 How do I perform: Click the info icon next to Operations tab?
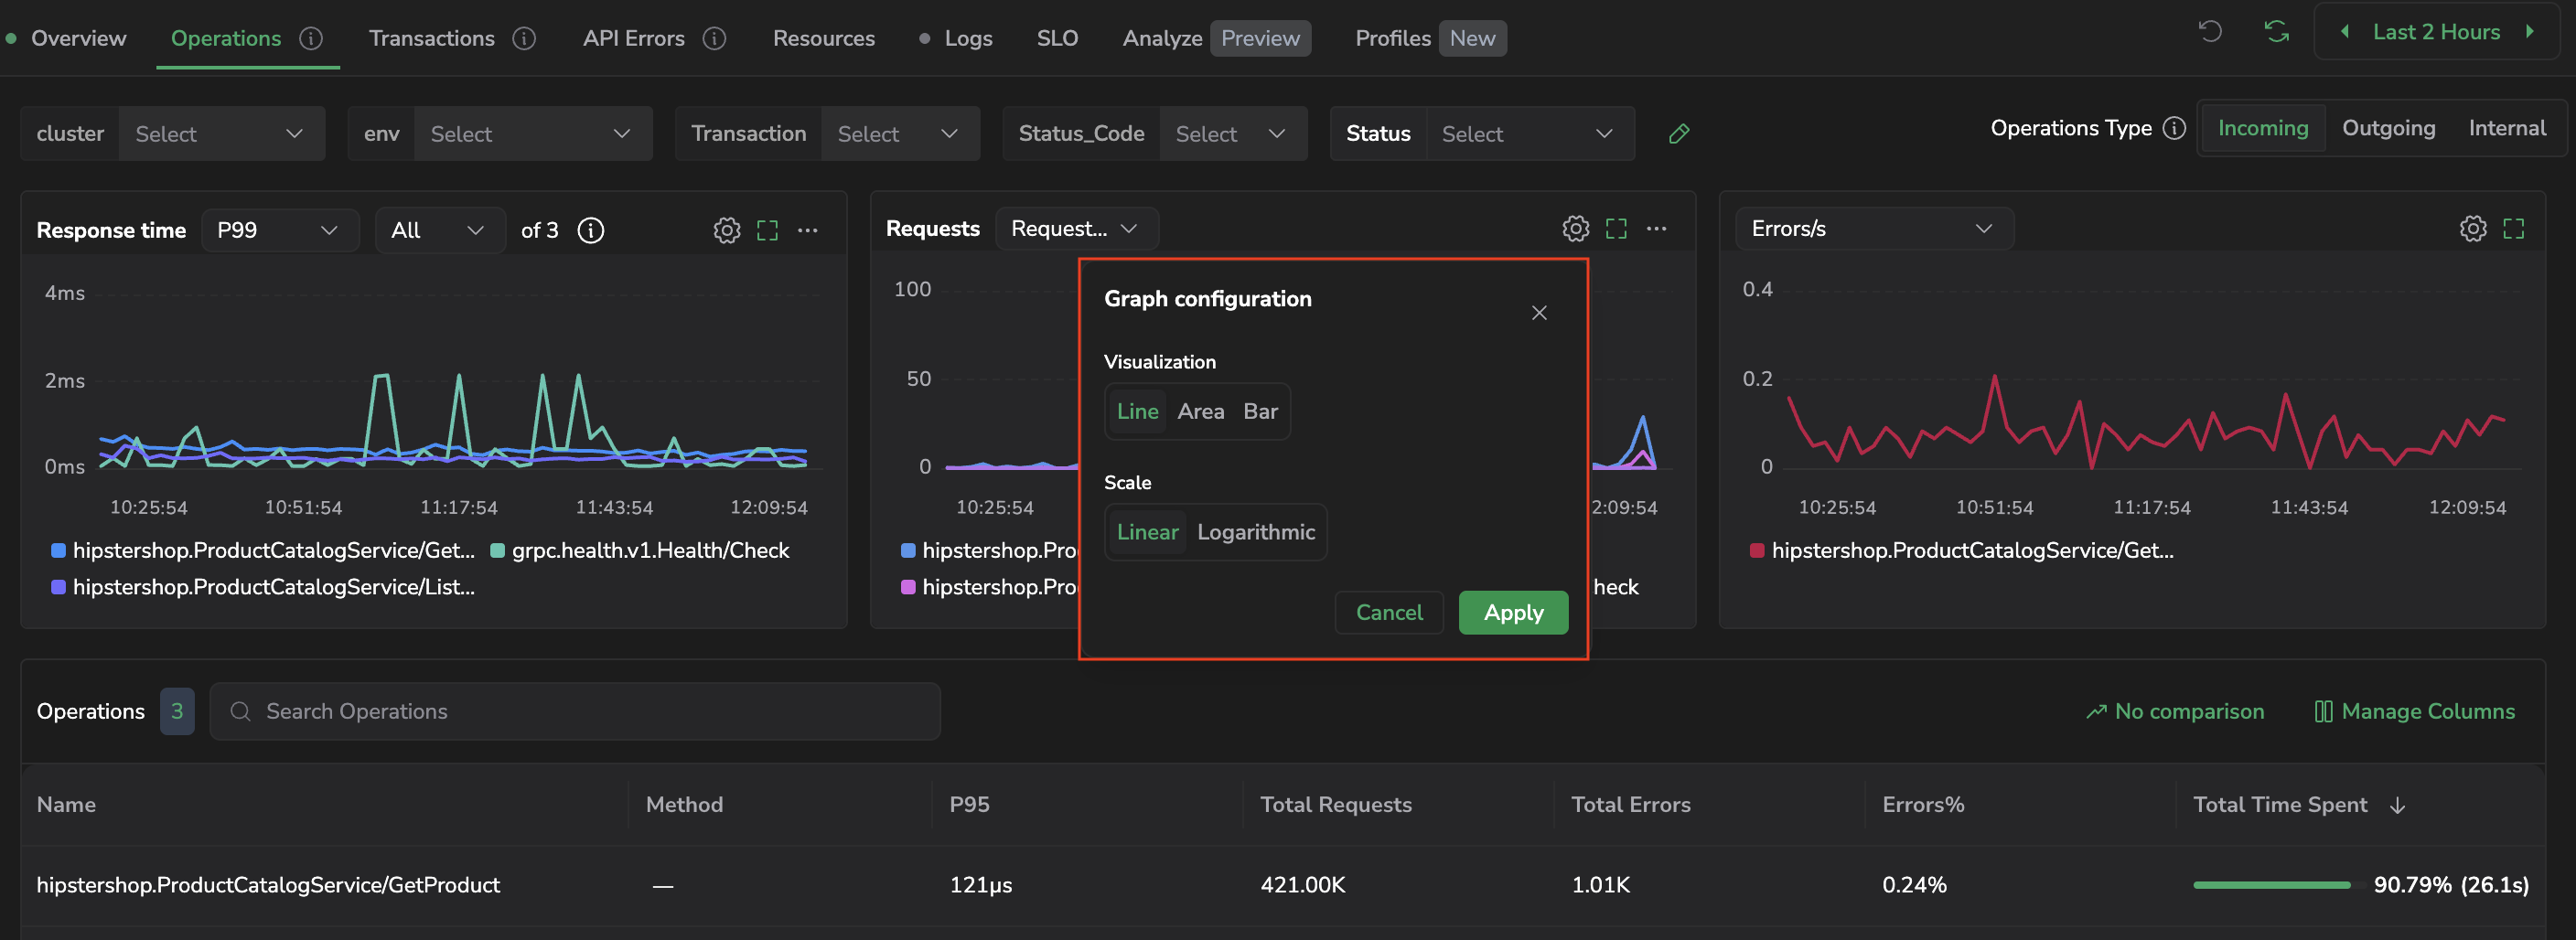click(311, 38)
